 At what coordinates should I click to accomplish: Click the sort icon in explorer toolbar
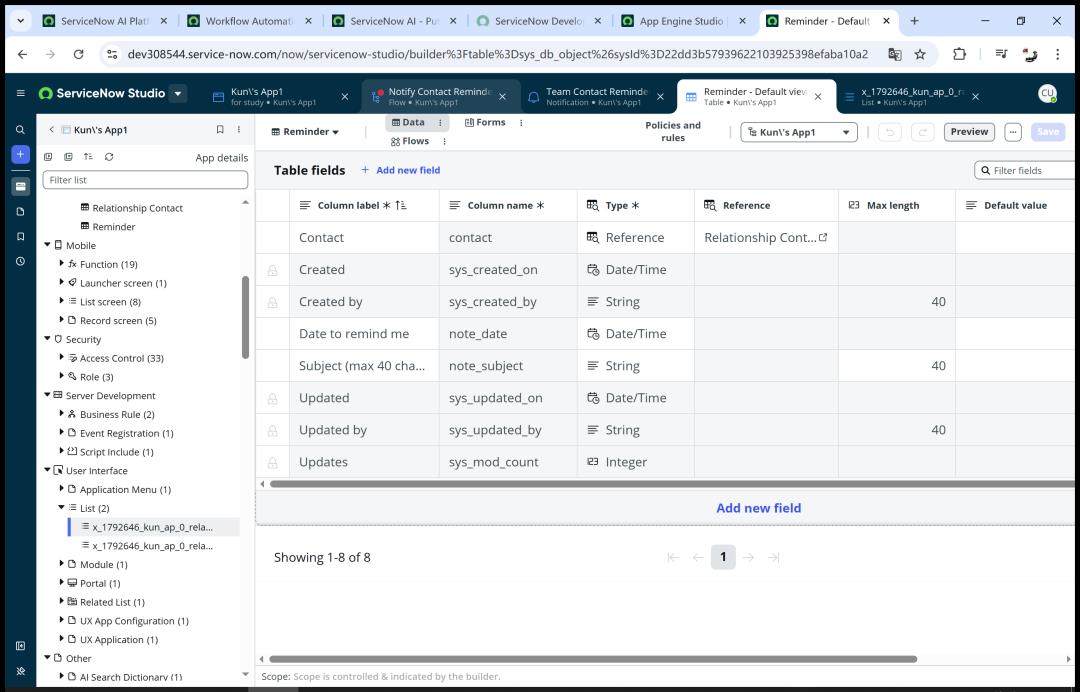click(88, 157)
